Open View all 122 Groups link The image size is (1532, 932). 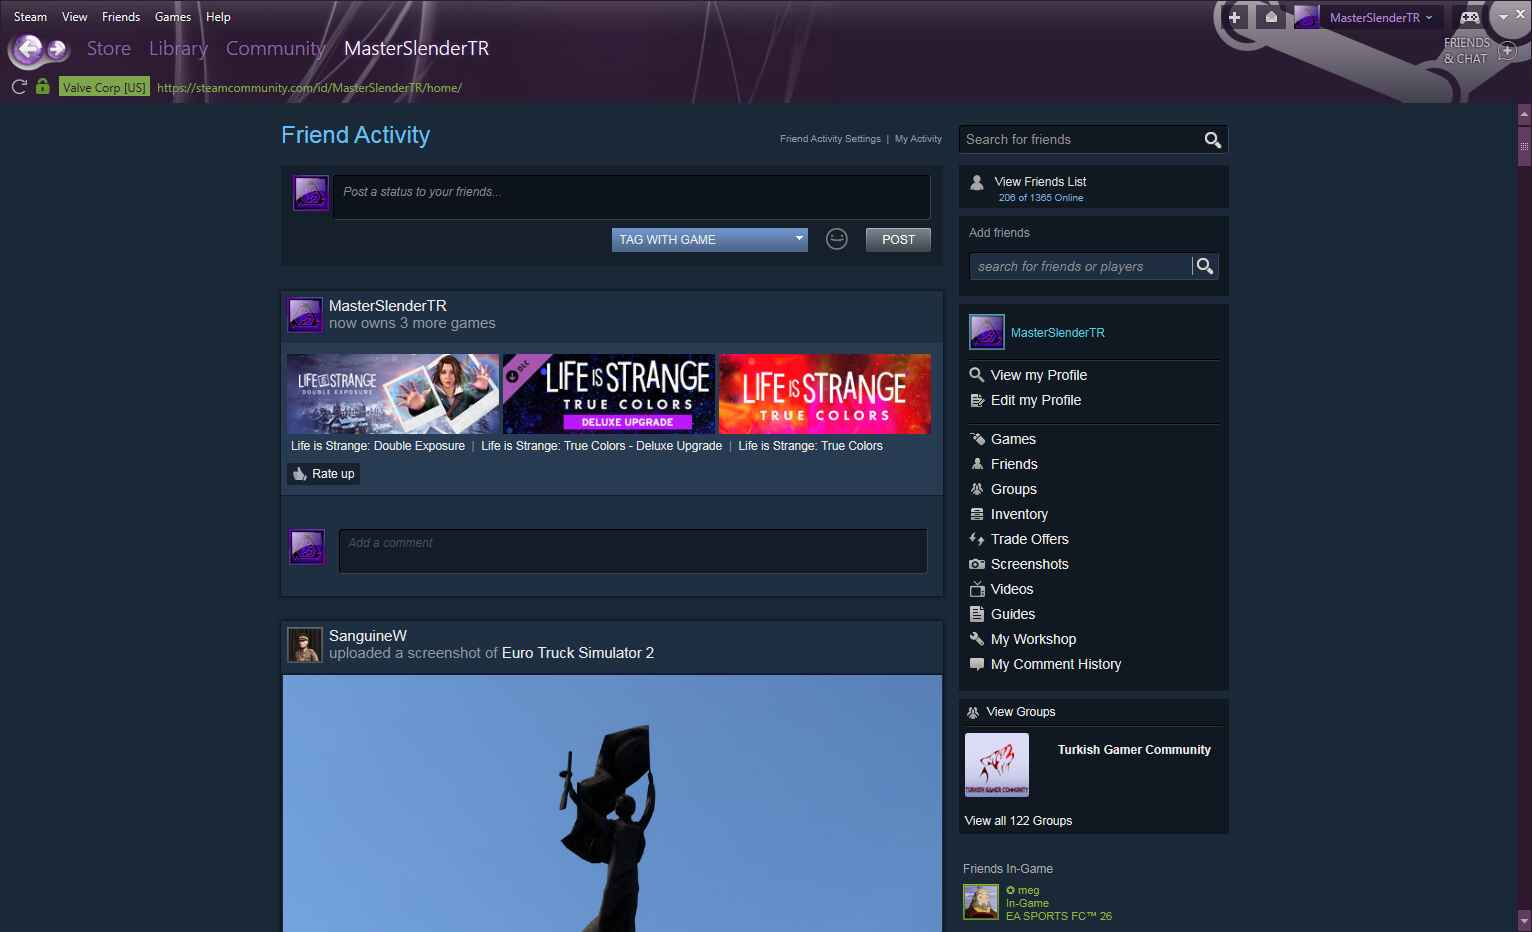pos(1018,821)
